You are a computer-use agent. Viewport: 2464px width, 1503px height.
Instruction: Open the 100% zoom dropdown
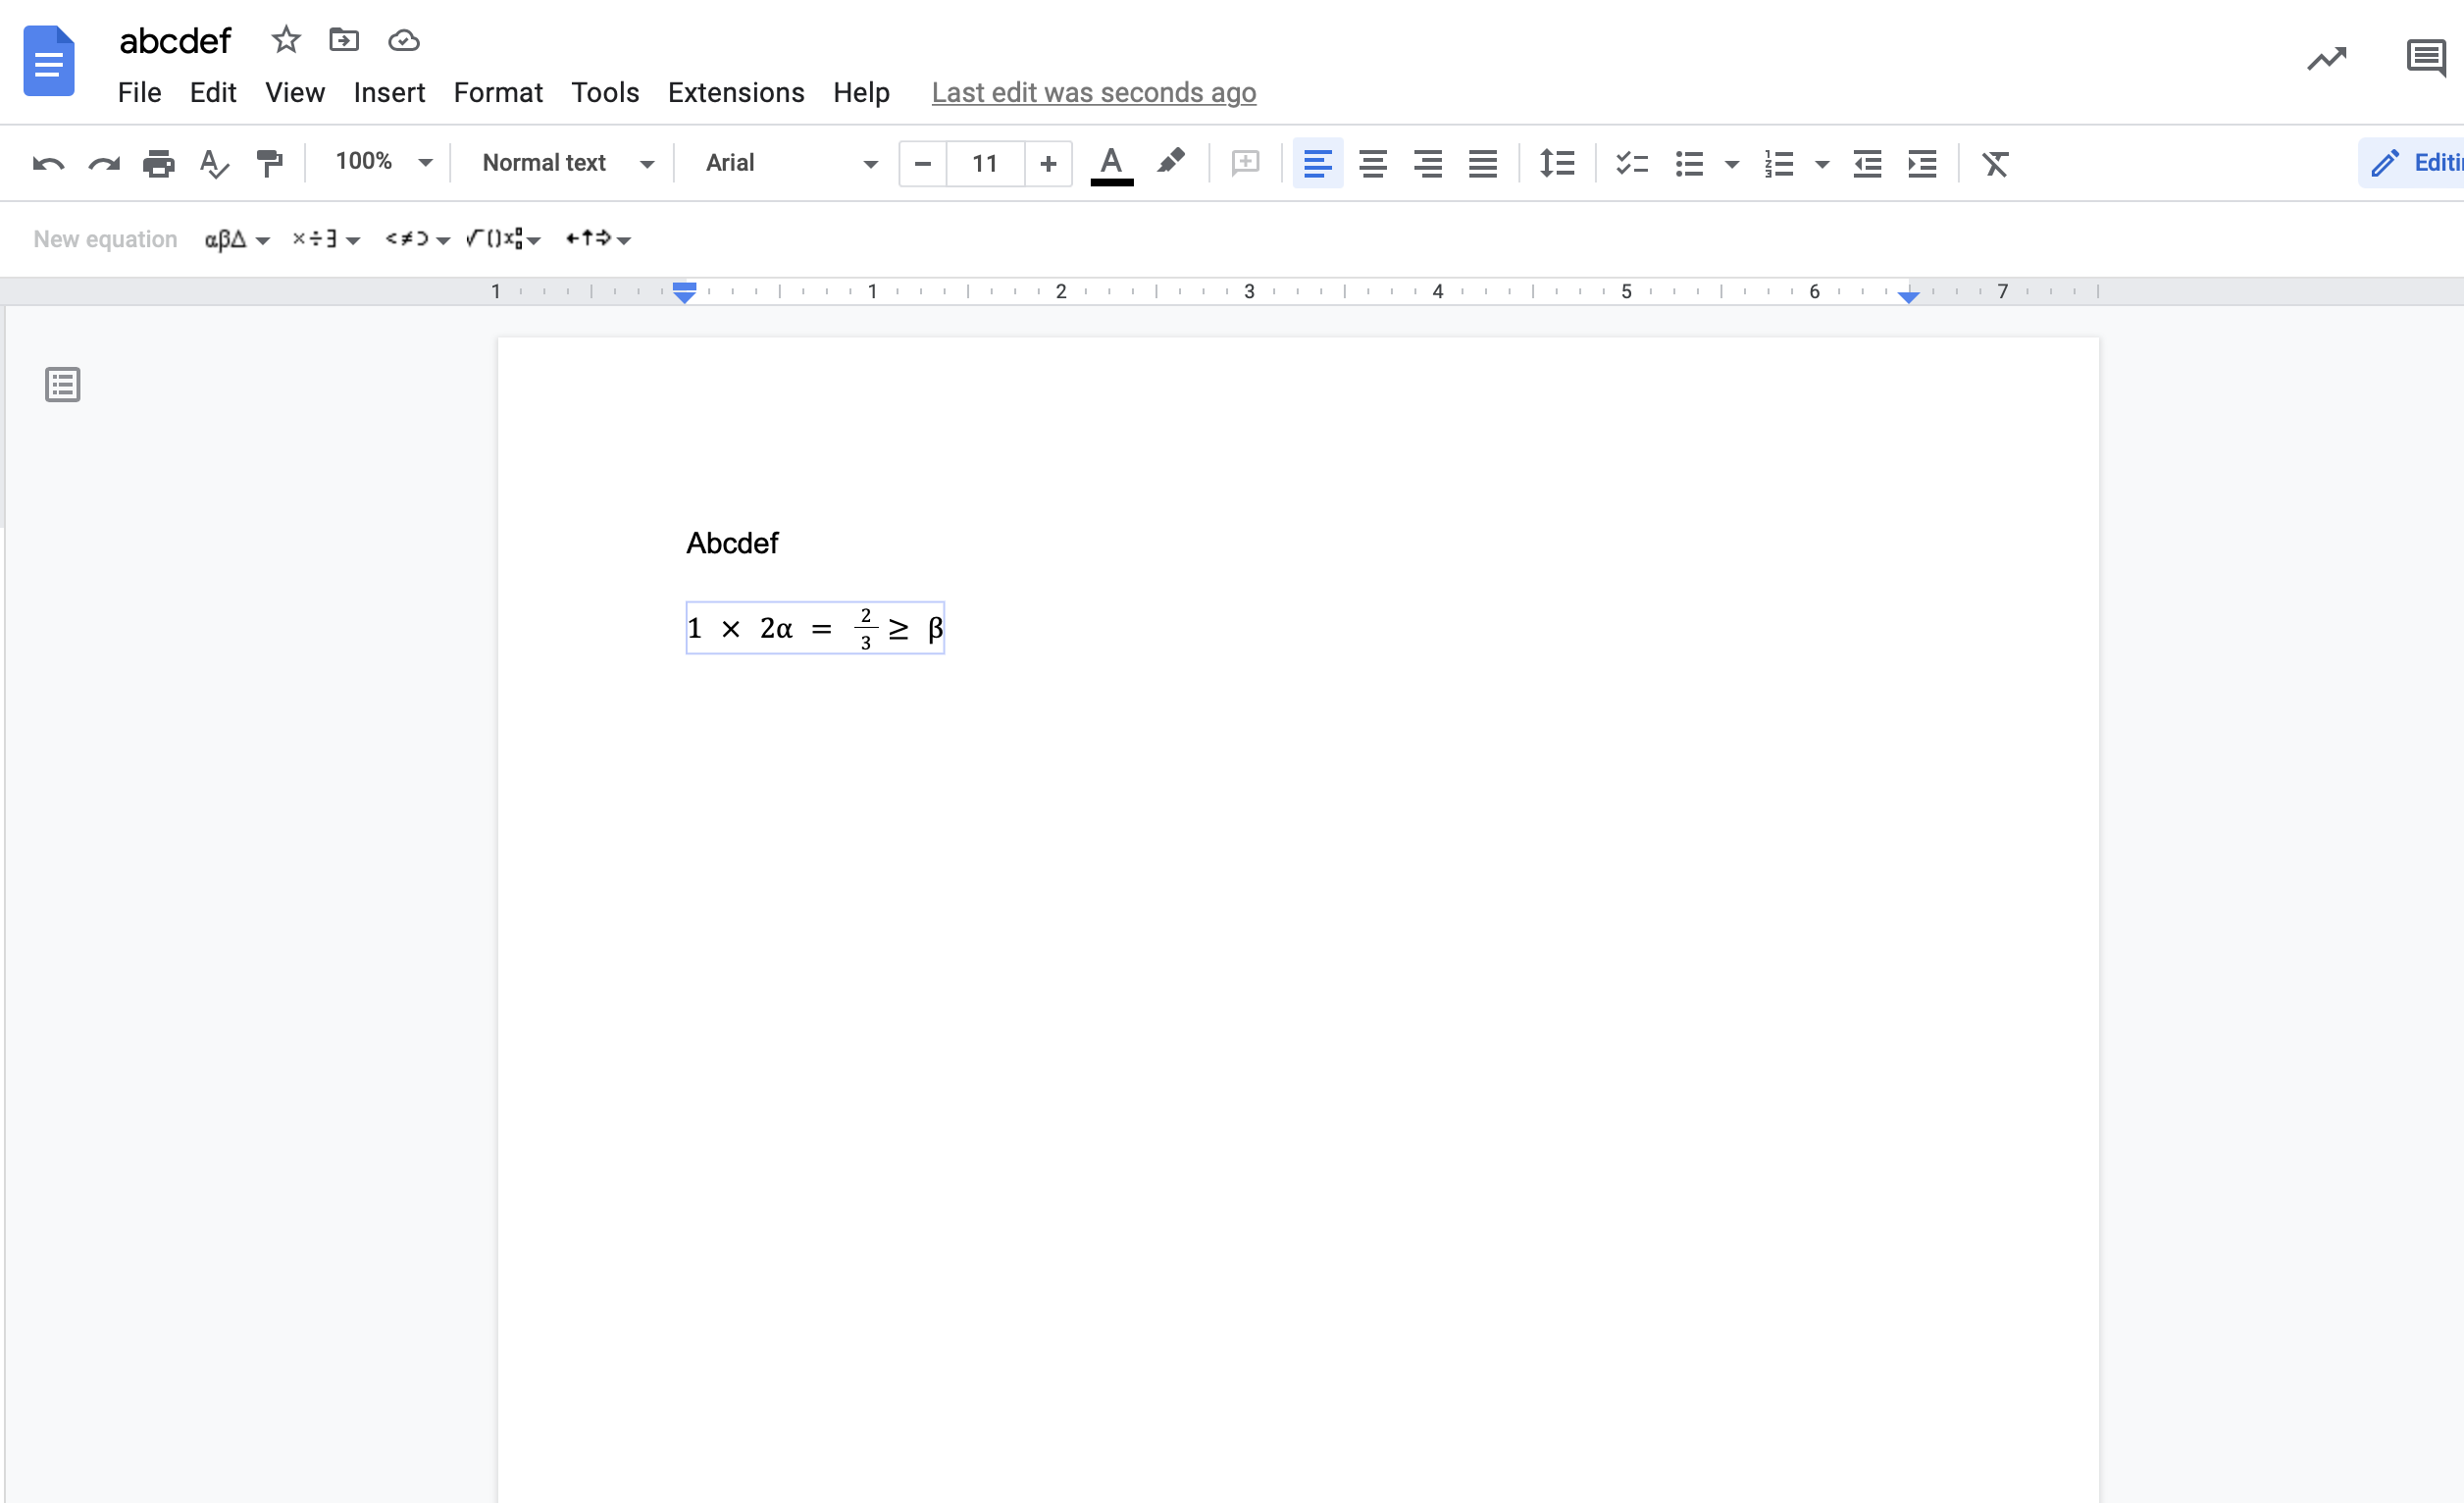click(x=383, y=162)
